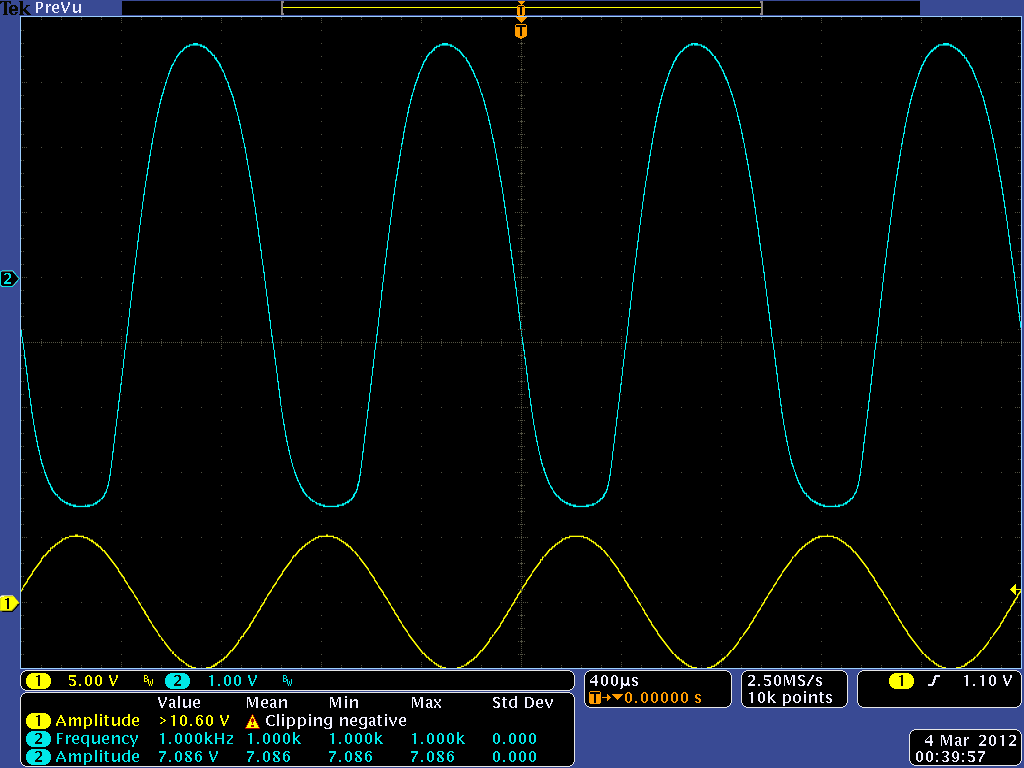Select the yellow channel 1 Amplitude measurement label
The image size is (1024, 768).
[97, 721]
